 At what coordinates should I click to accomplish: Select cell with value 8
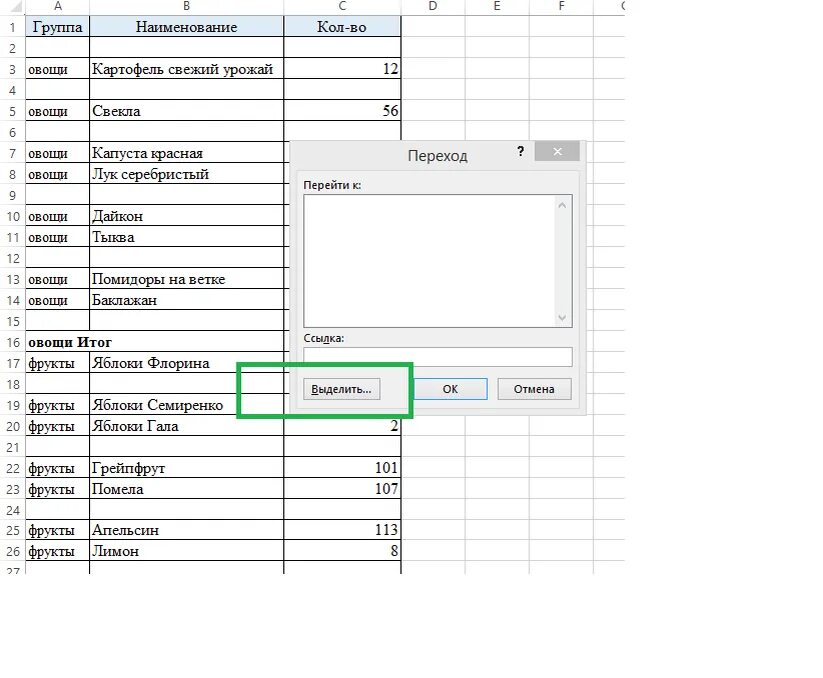tap(342, 550)
